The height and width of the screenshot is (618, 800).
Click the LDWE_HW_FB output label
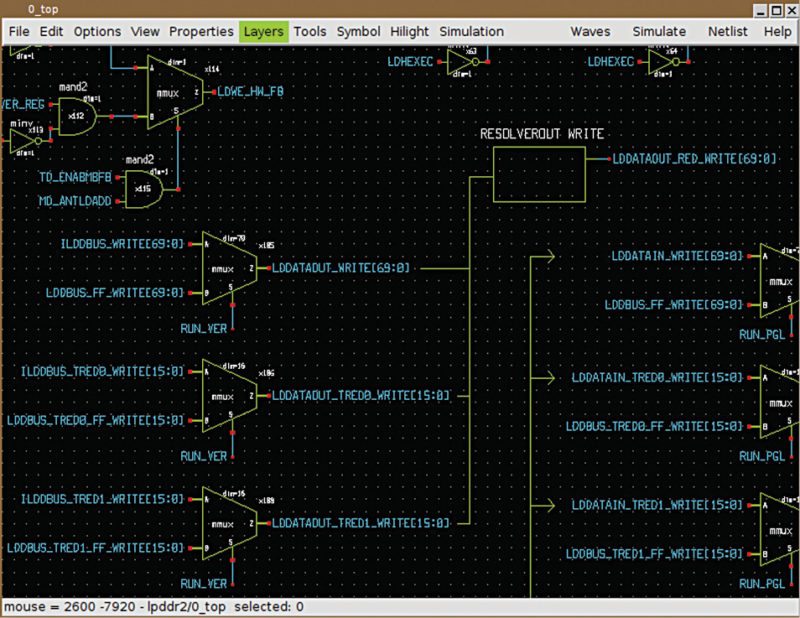244,91
